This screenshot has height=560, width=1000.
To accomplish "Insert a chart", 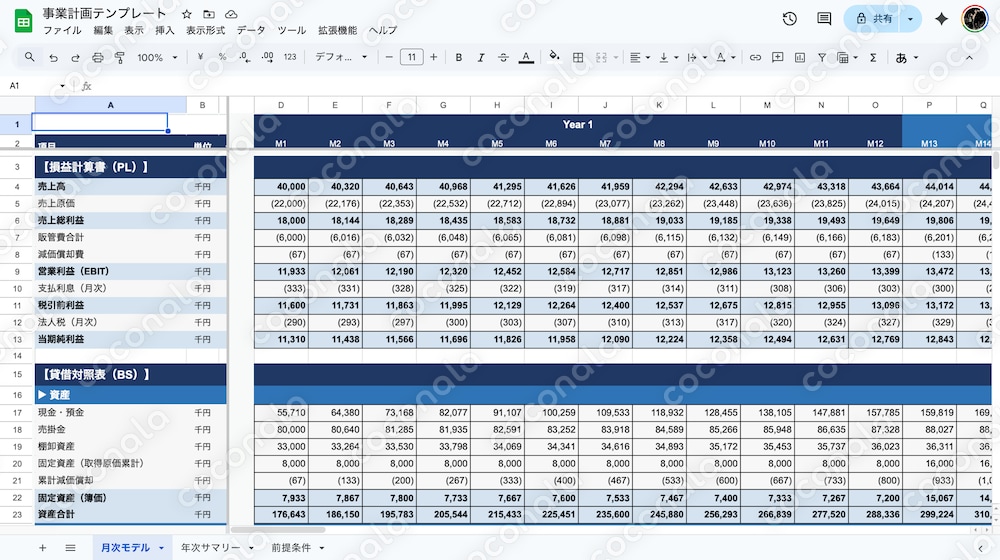I will (x=800, y=57).
